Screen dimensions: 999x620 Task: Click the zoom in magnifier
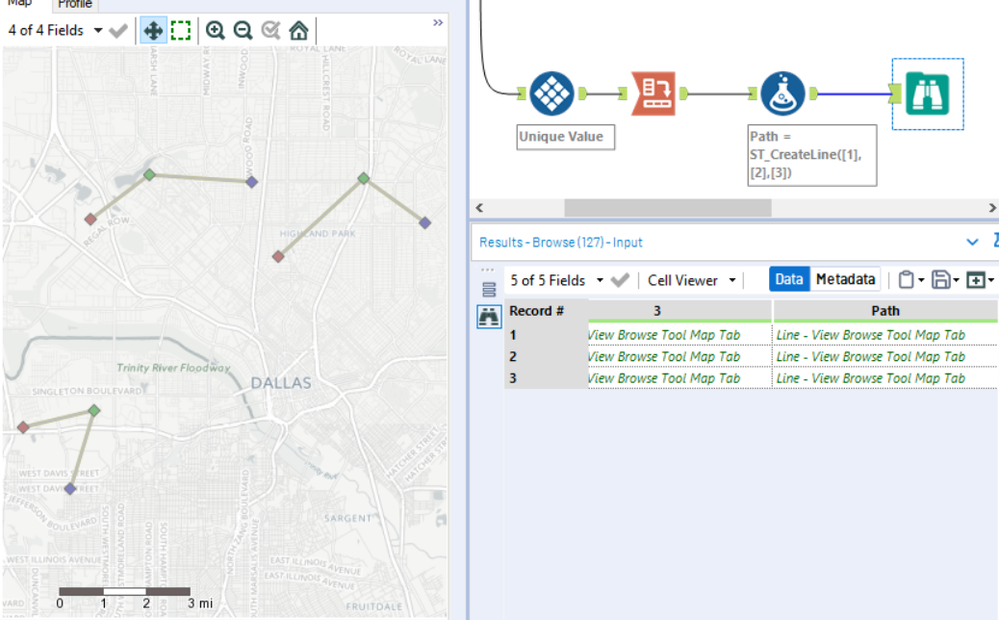[x=215, y=30]
